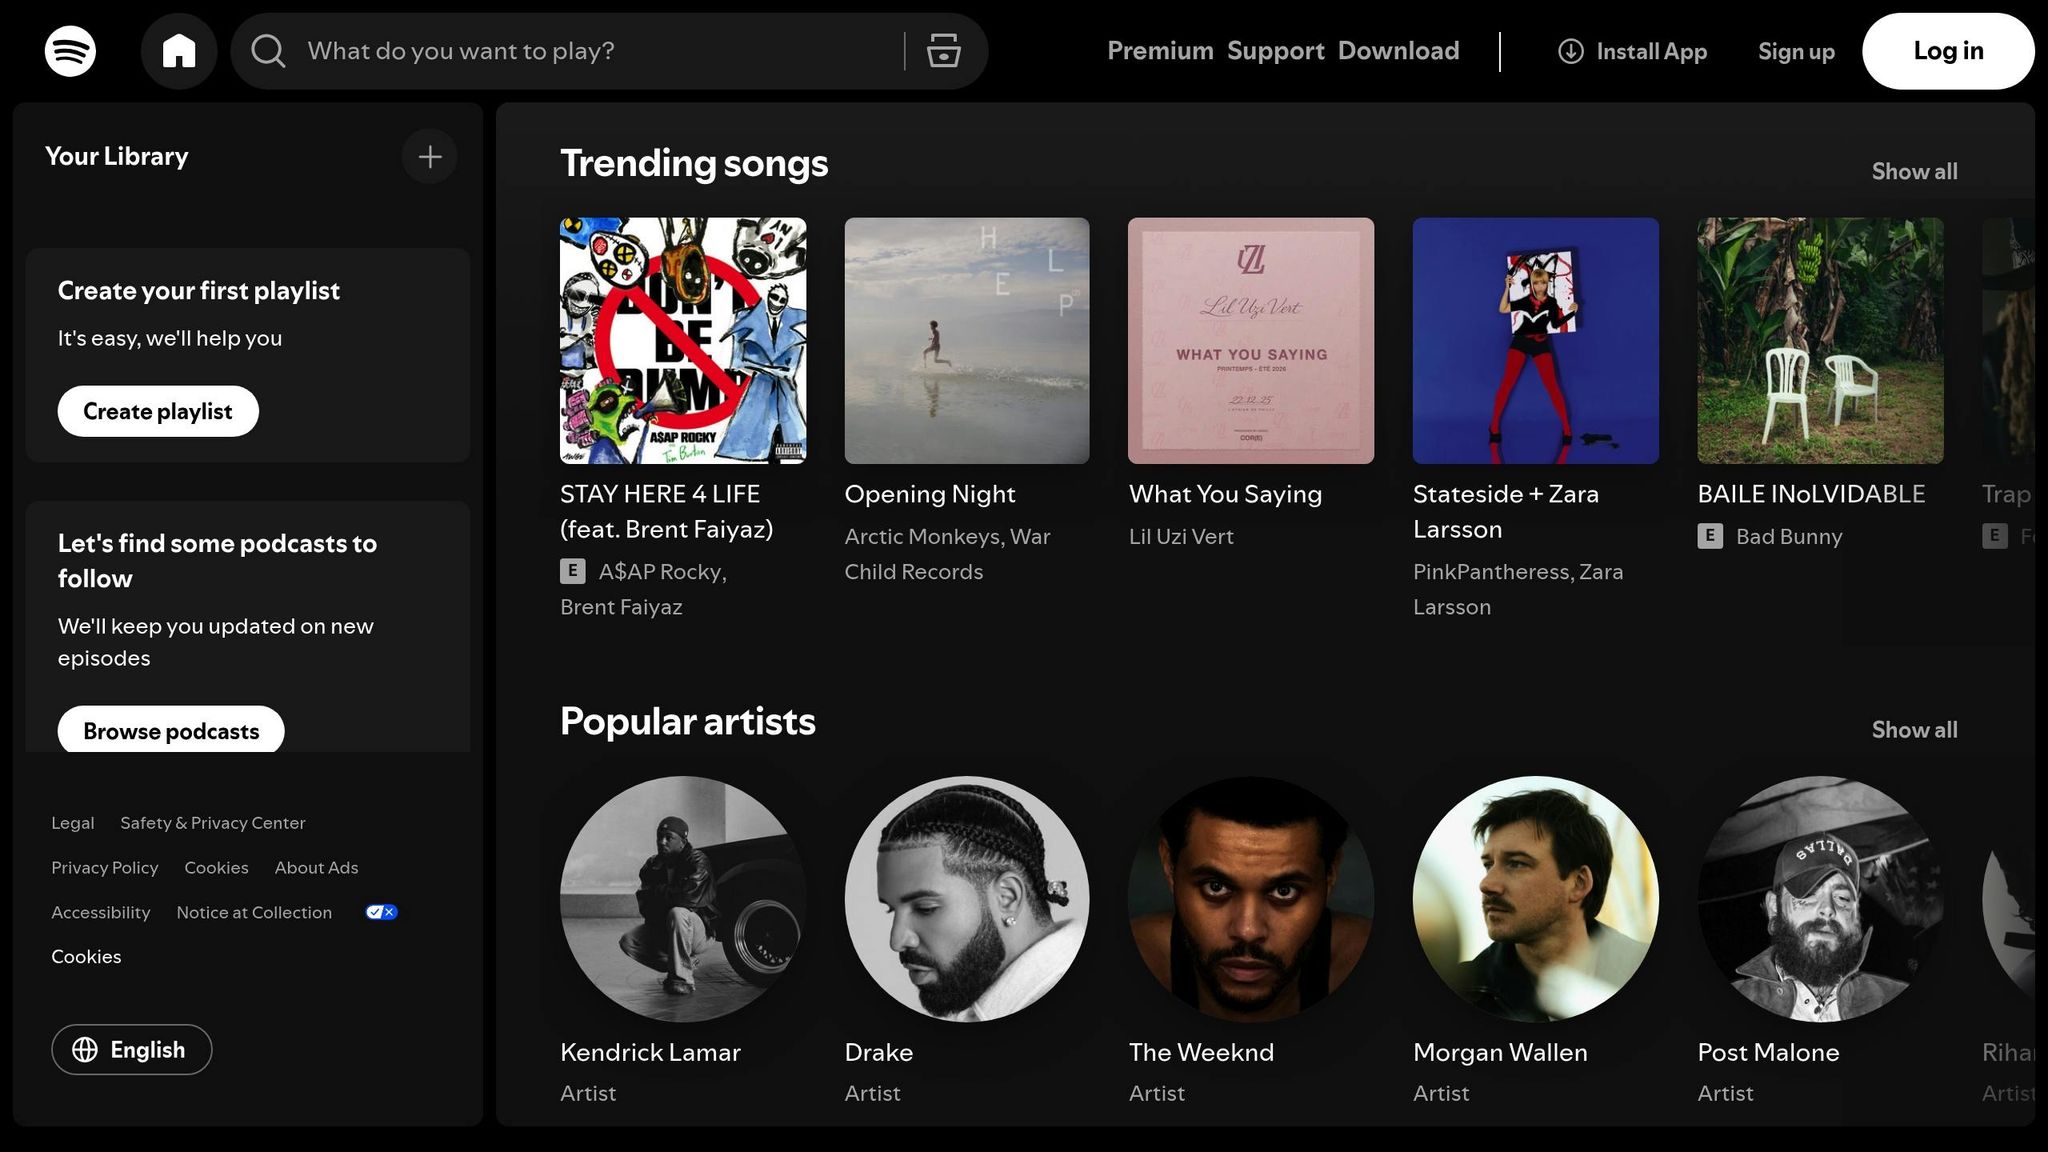This screenshot has width=2048, height=1152.
Task: Click the Spotify logo icon
Action: coord(69,50)
